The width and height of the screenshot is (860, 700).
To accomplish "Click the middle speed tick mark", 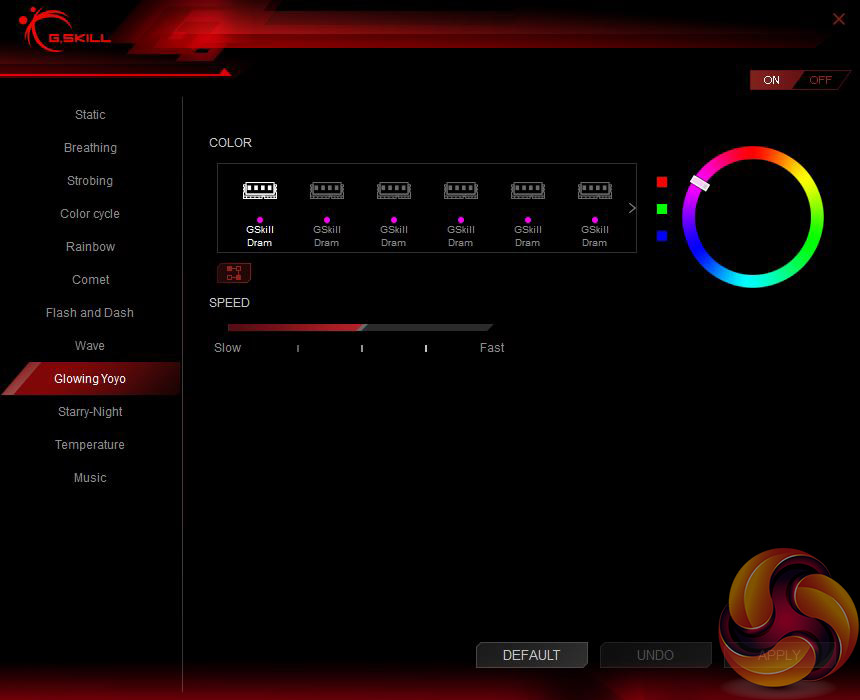I will pos(362,348).
